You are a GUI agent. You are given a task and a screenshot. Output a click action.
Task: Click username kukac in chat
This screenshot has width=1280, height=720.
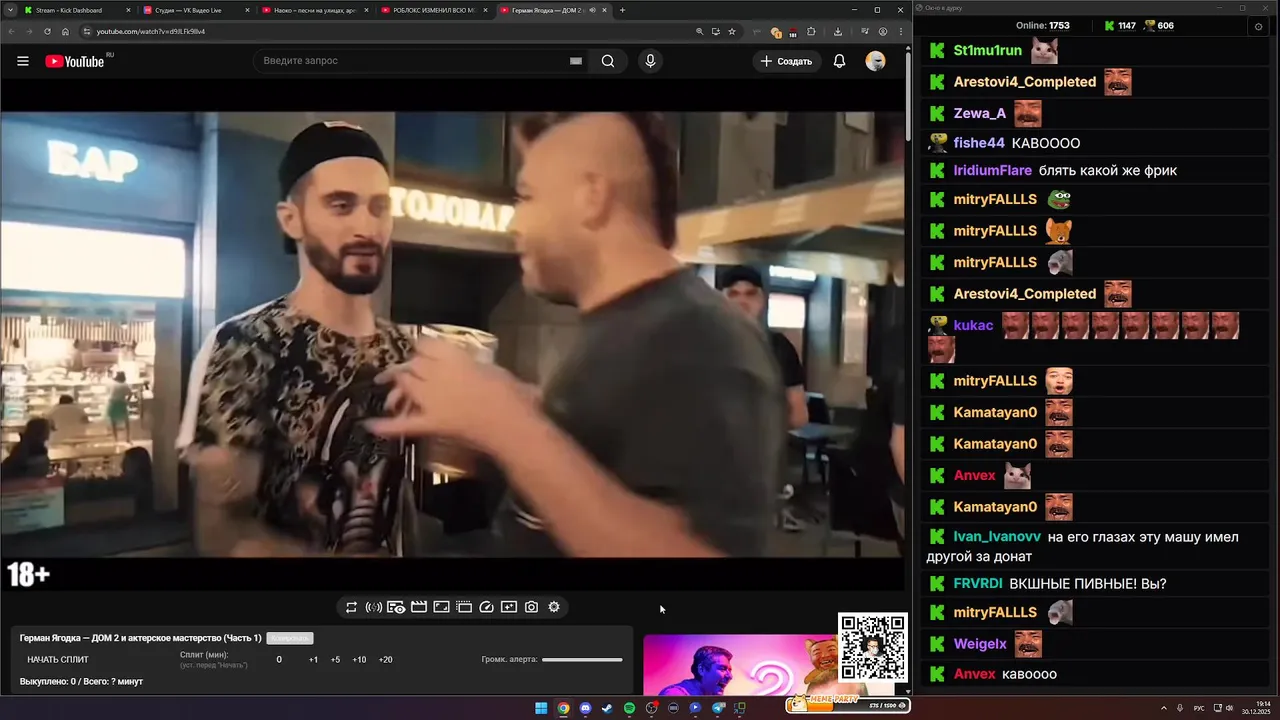tap(974, 326)
